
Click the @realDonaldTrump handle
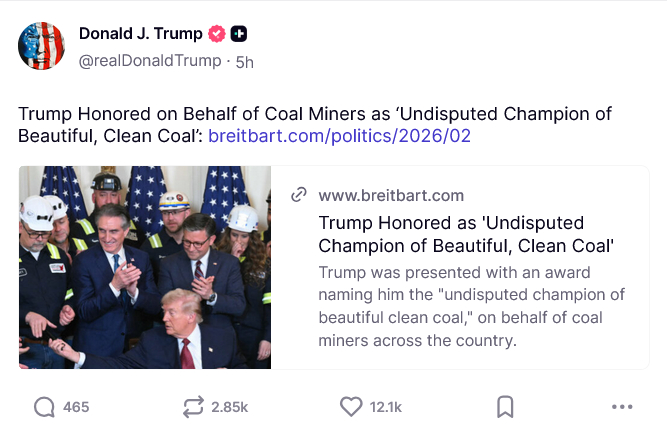click(150, 61)
